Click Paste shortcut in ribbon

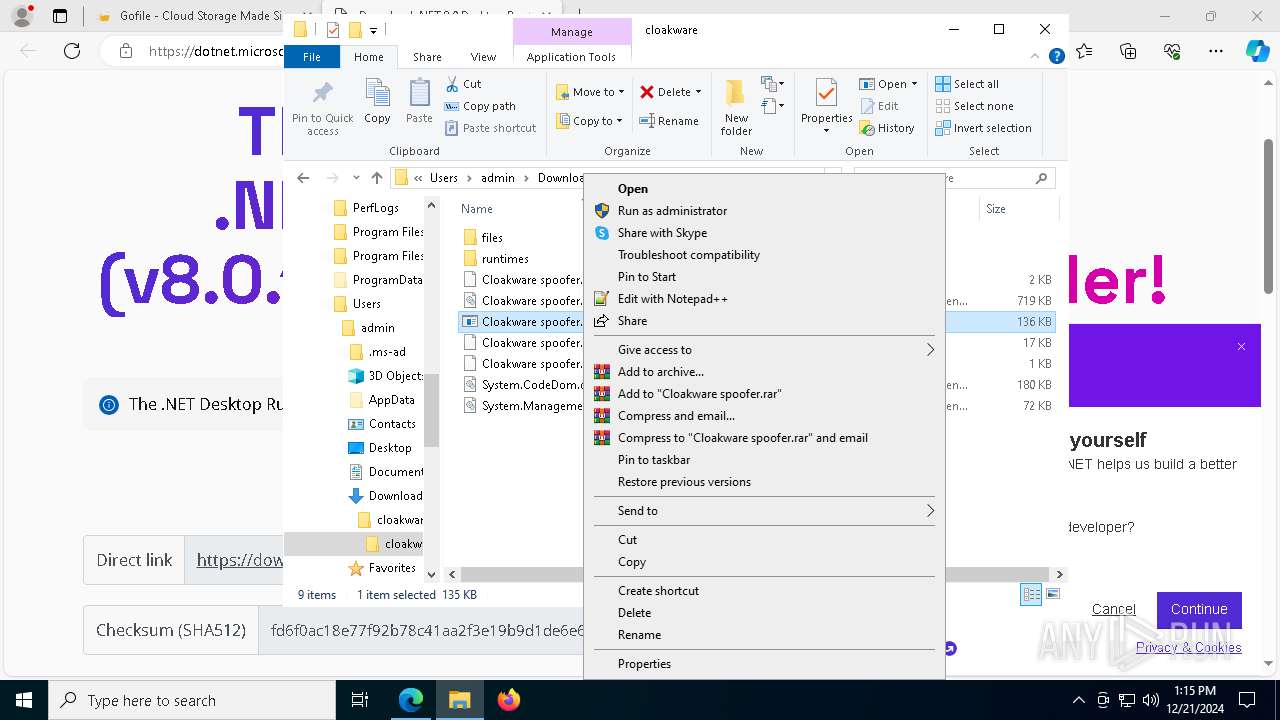tap(490, 128)
